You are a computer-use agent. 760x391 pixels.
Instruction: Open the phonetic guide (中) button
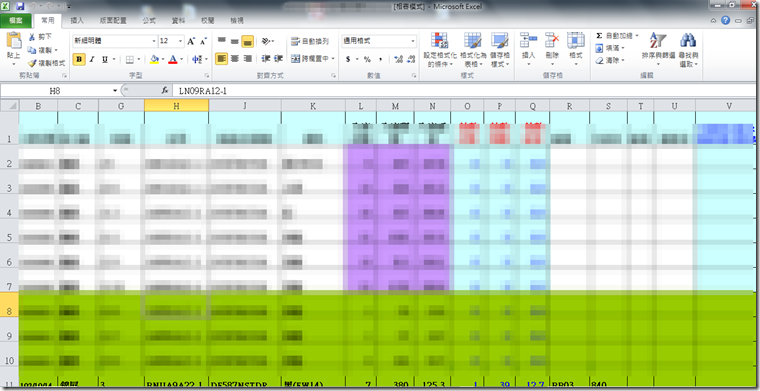[x=196, y=59]
